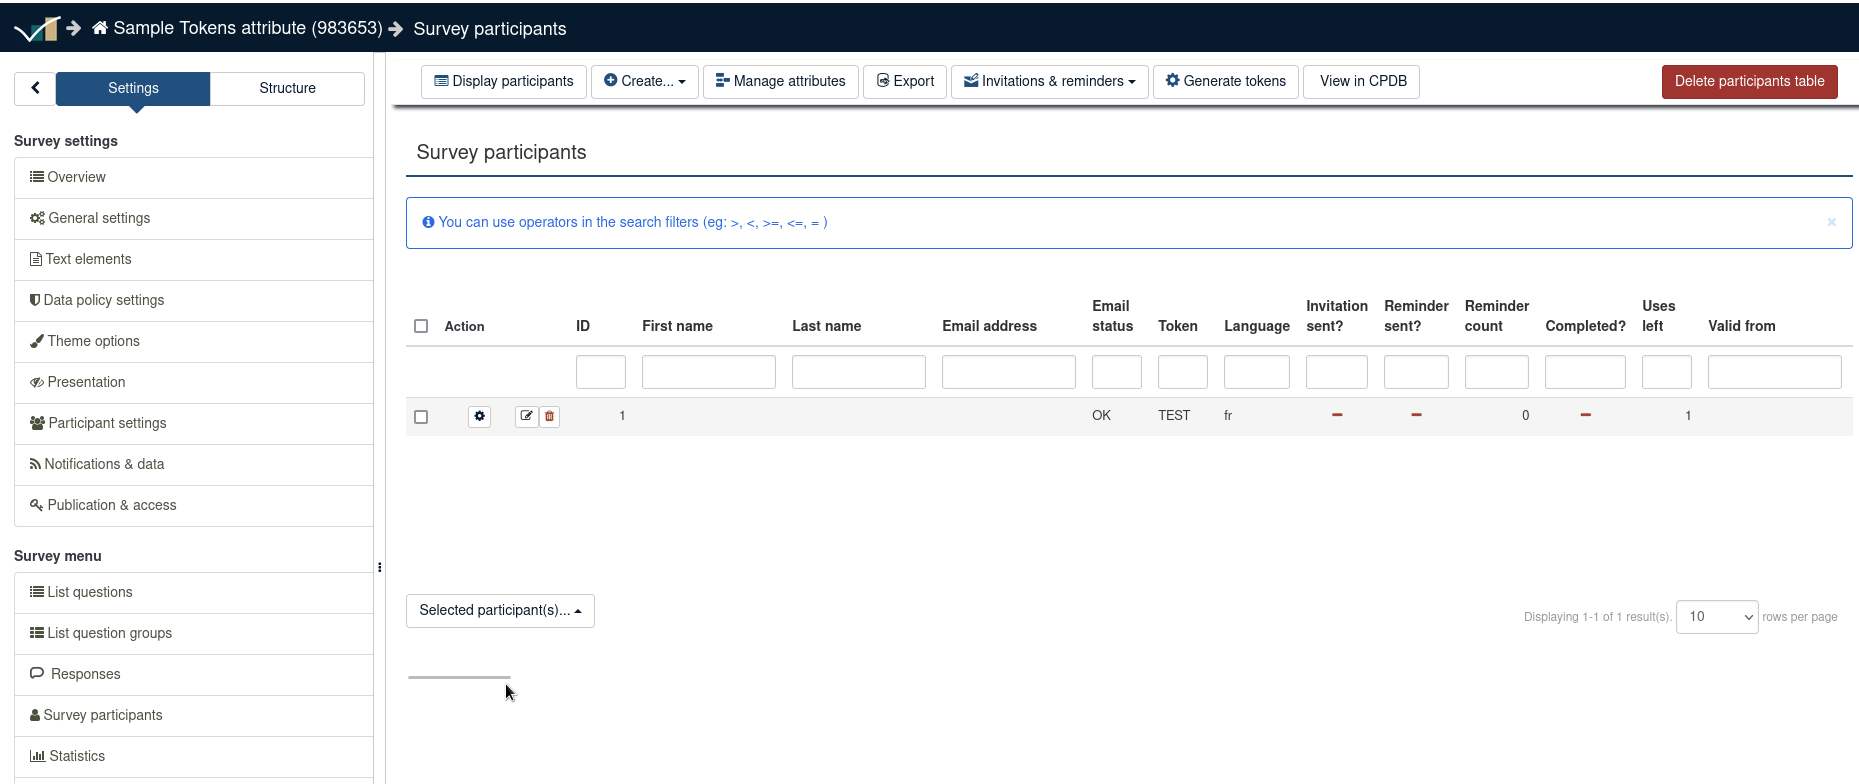The image size is (1859, 784).
Task: Click the Generate tokens button
Action: [1225, 81]
